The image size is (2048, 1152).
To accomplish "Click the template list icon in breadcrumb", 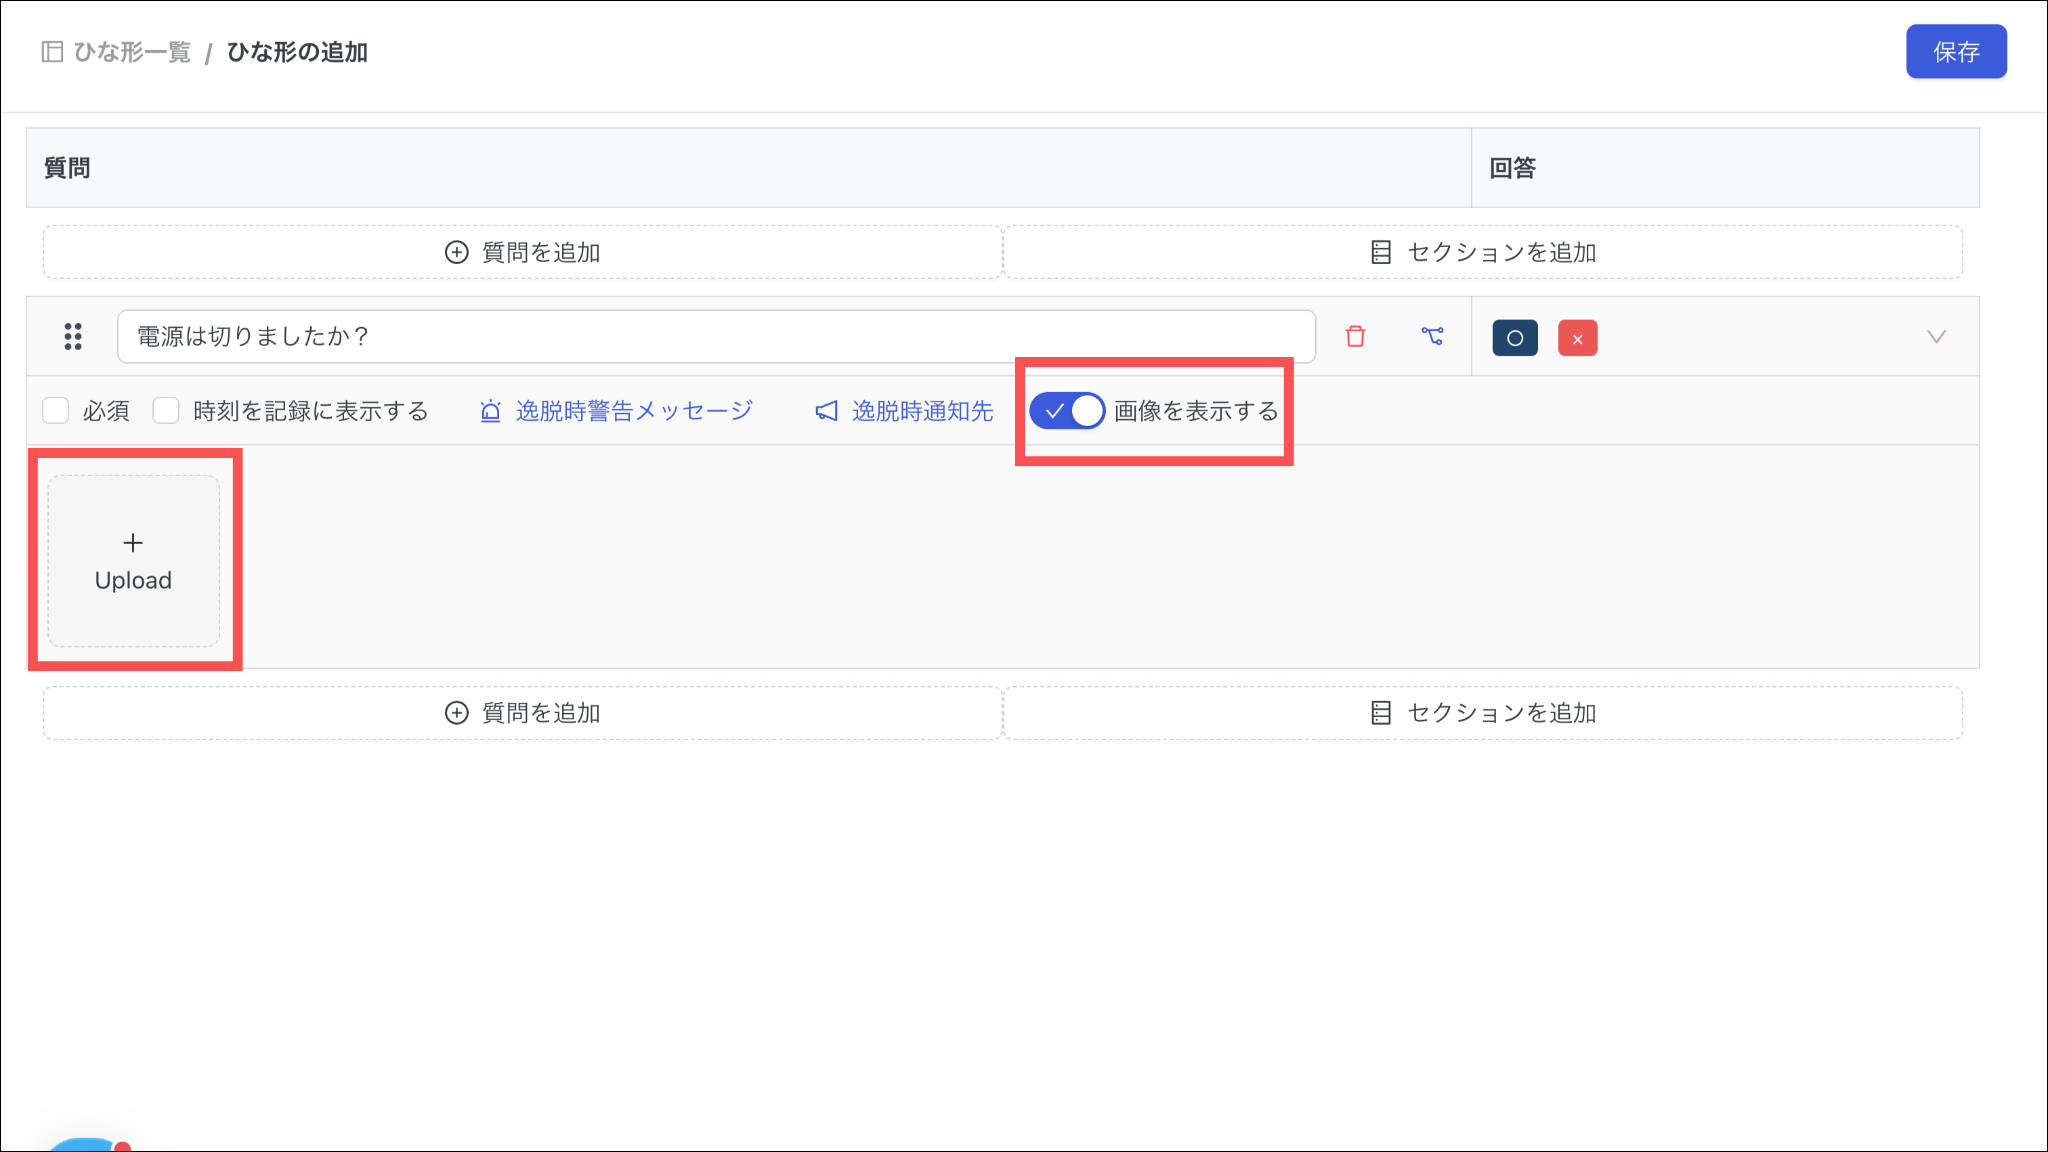I will click(52, 52).
